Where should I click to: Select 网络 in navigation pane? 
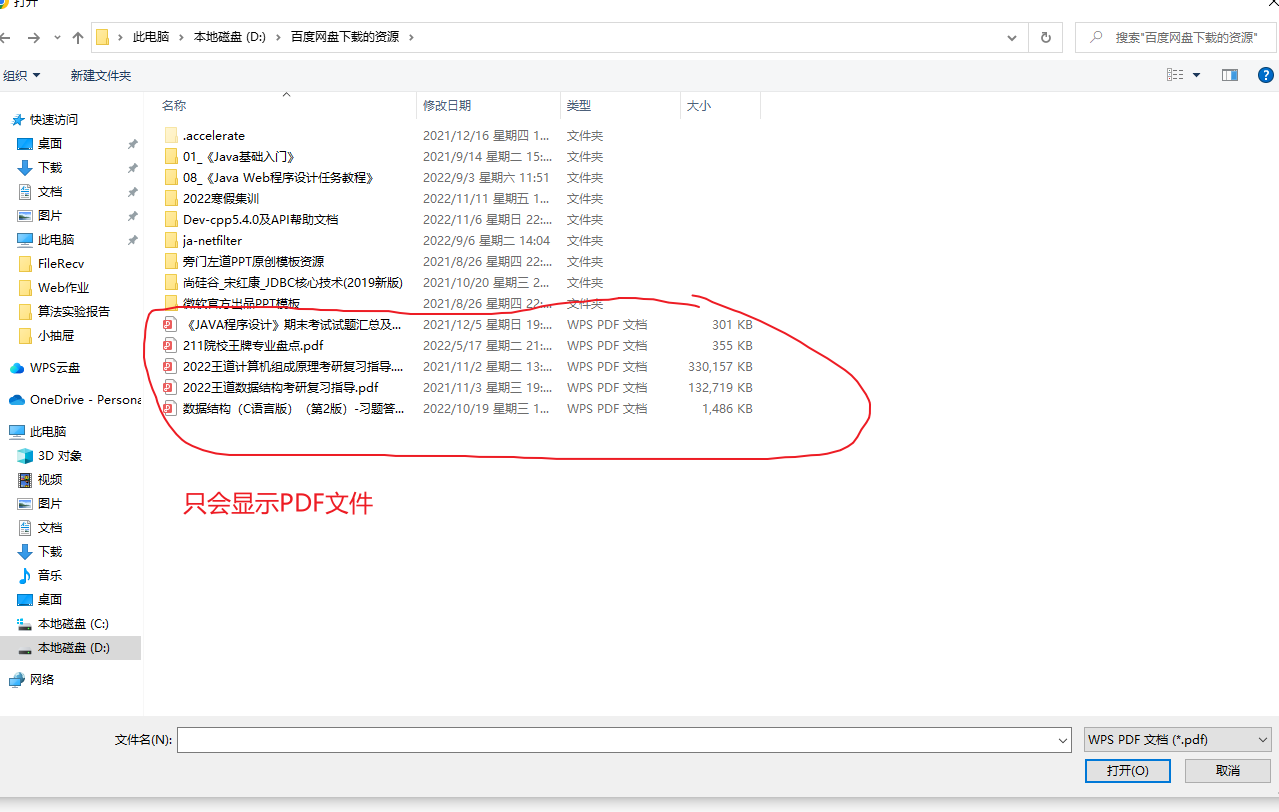click(42, 679)
